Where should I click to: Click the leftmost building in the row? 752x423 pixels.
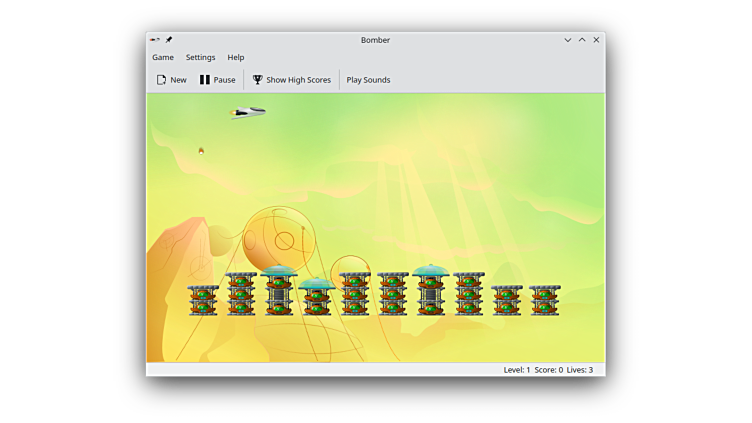click(x=203, y=300)
